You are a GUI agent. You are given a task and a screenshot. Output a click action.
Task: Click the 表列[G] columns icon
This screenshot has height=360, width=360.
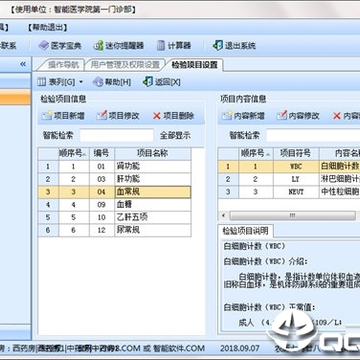pos(42,82)
